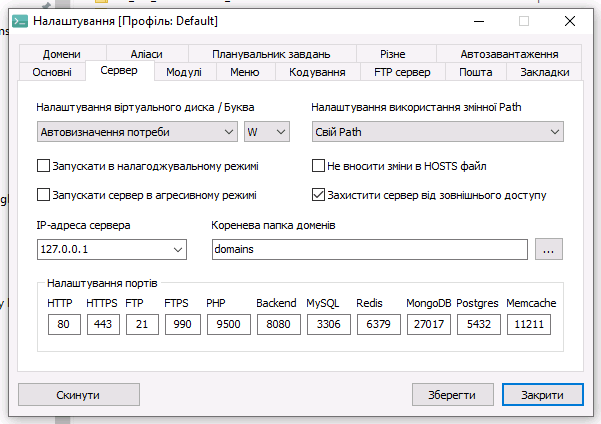This screenshot has width=601, height=424.
Task: Select the HTTP port 80 field
Action: pos(63,325)
